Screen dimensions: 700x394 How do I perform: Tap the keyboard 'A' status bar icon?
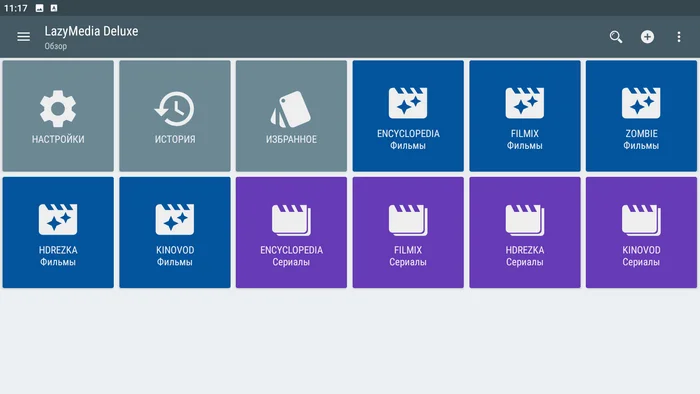[54, 8]
